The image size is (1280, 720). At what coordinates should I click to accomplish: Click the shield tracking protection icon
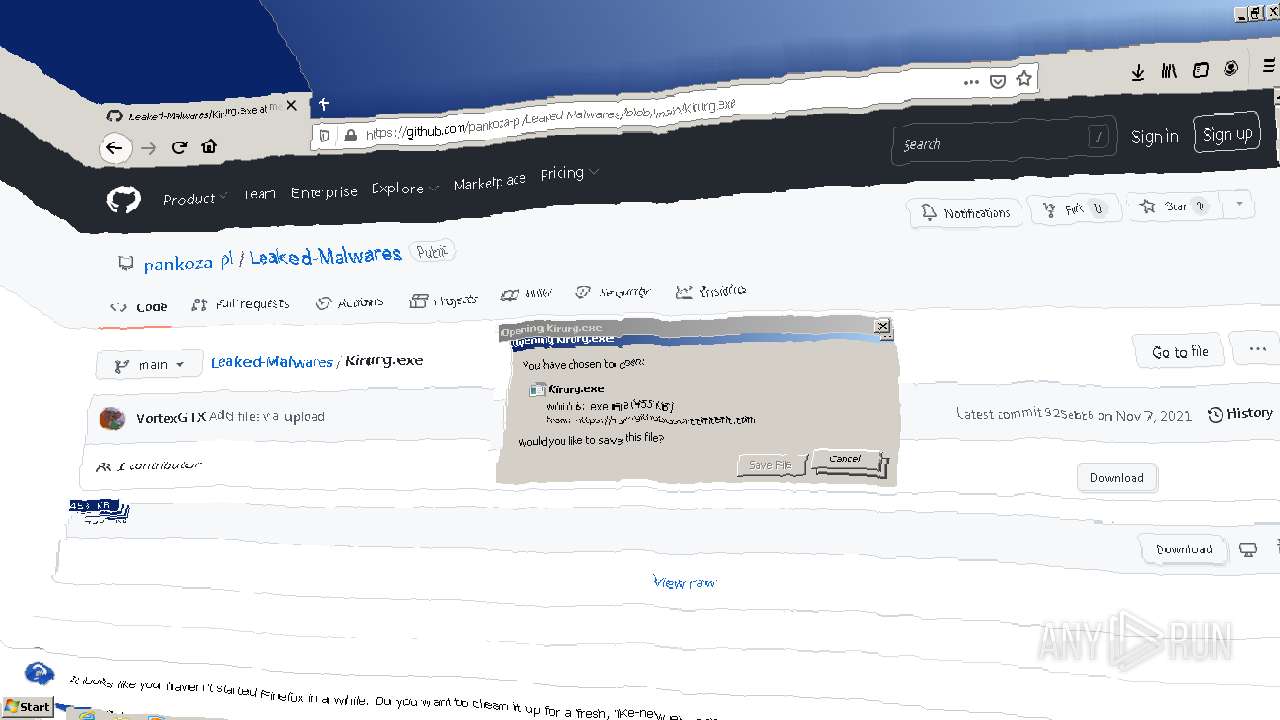(x=325, y=135)
